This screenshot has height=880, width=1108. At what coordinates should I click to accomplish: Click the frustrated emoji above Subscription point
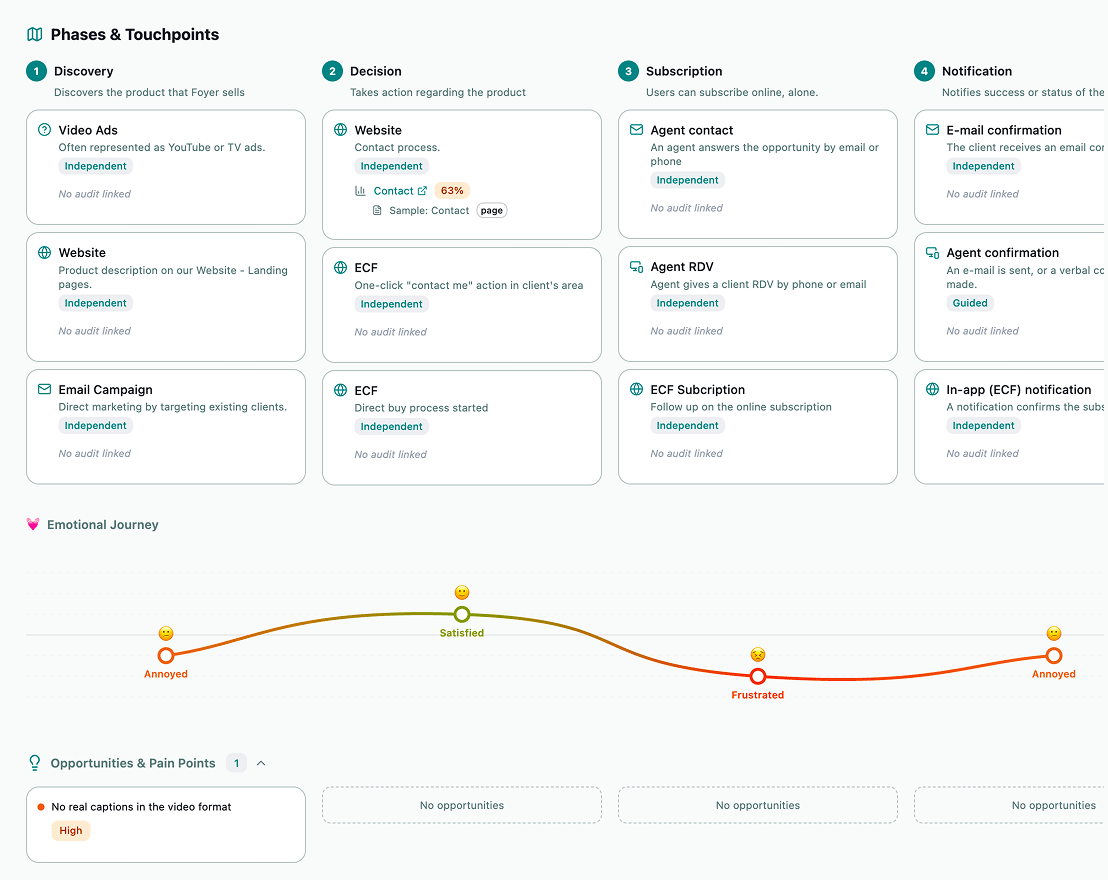758,655
